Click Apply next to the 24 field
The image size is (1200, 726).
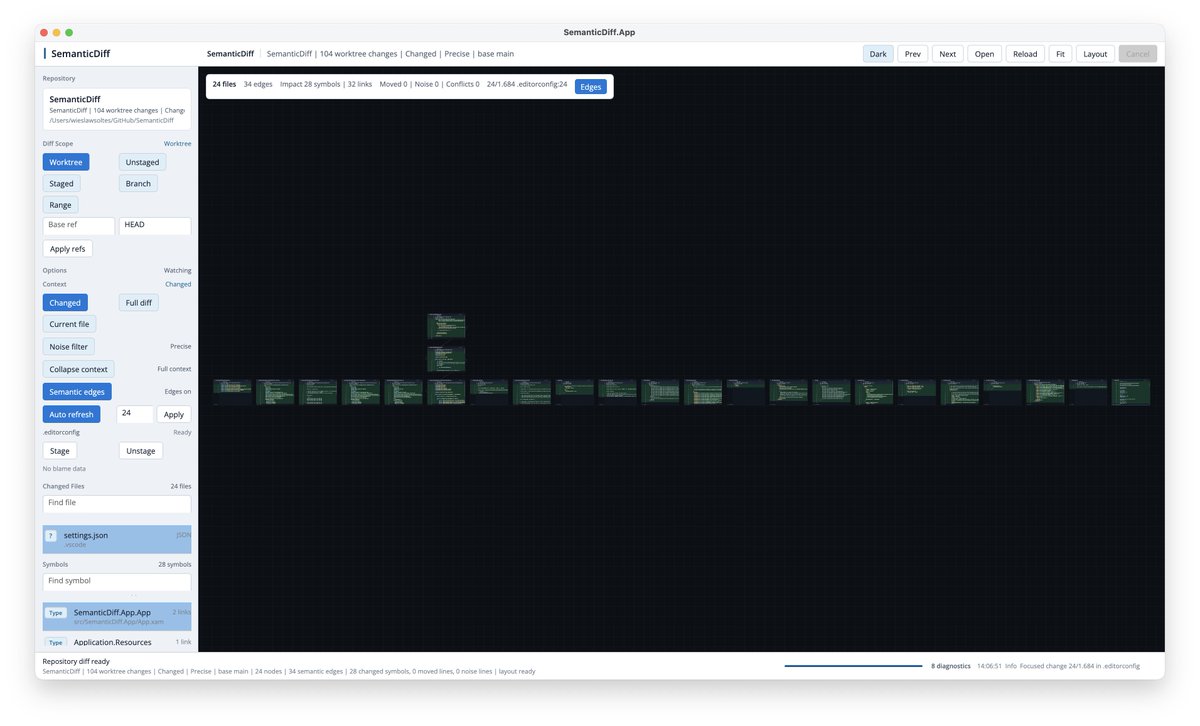[x=174, y=414]
